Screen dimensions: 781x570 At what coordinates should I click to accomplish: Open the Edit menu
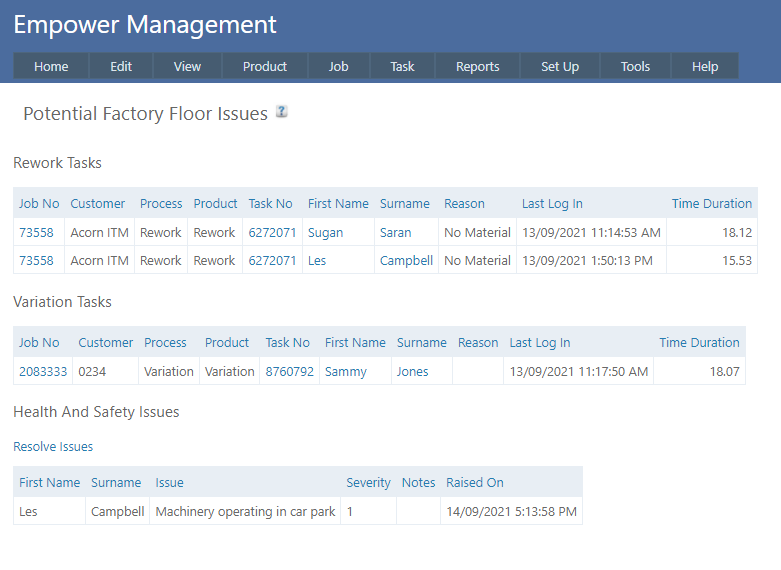coord(121,66)
